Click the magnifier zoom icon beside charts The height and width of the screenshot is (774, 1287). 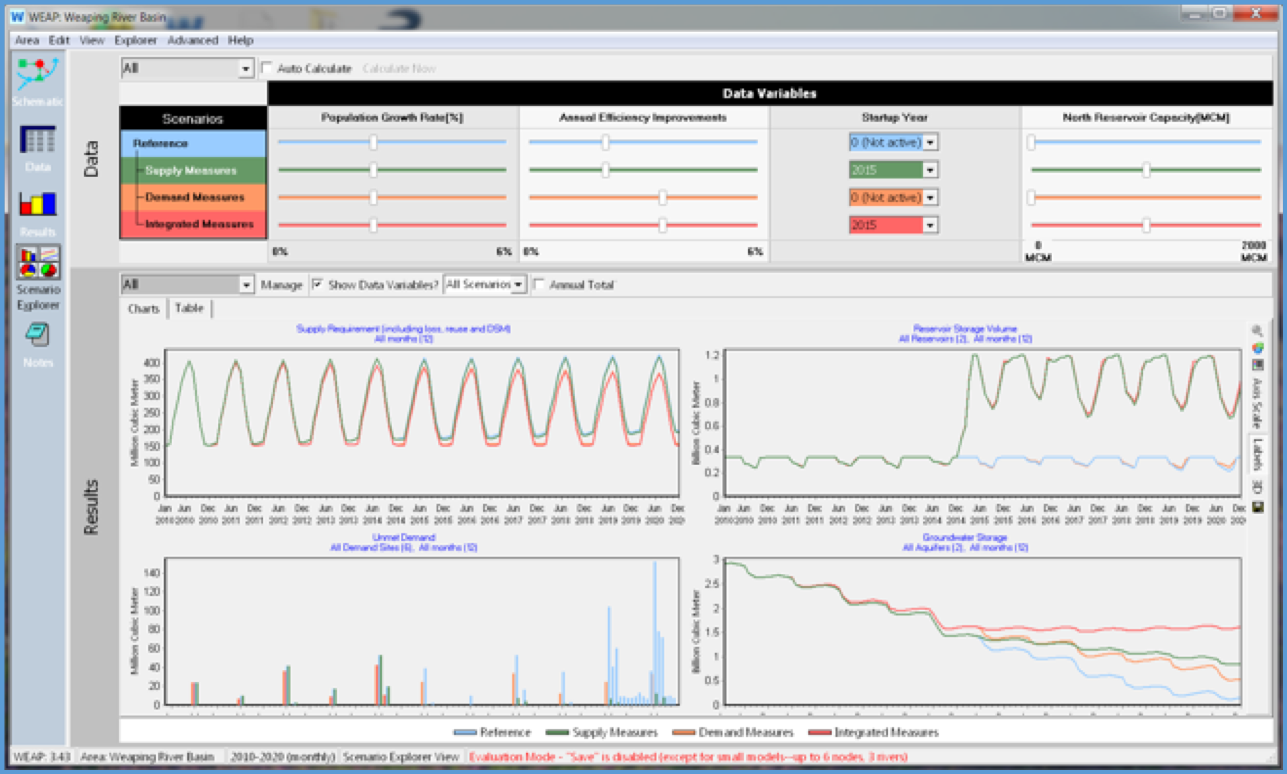tap(1257, 331)
